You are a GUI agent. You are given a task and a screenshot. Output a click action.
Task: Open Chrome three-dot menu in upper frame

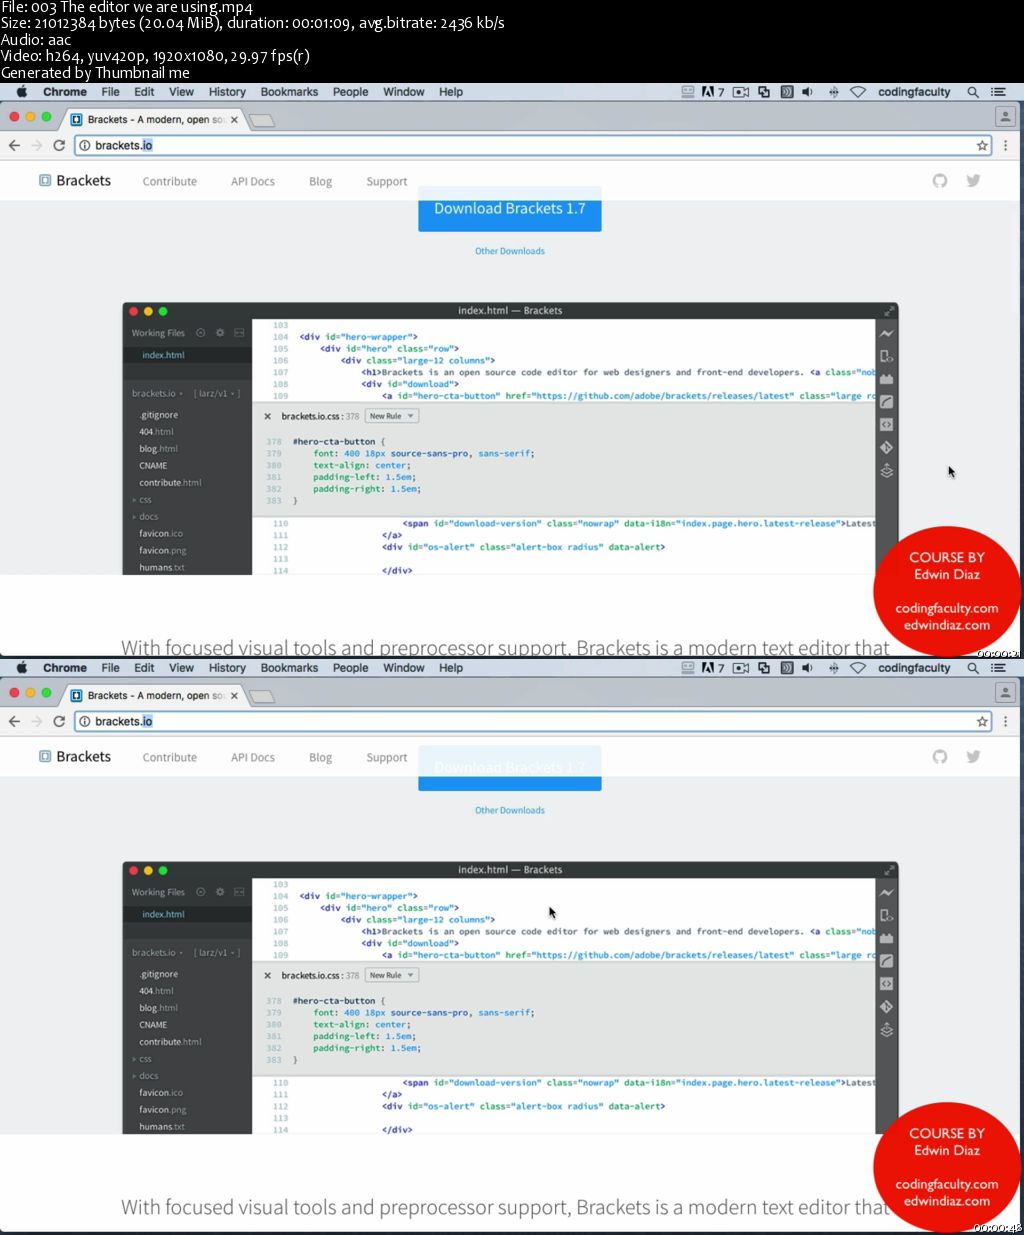[1005, 145]
